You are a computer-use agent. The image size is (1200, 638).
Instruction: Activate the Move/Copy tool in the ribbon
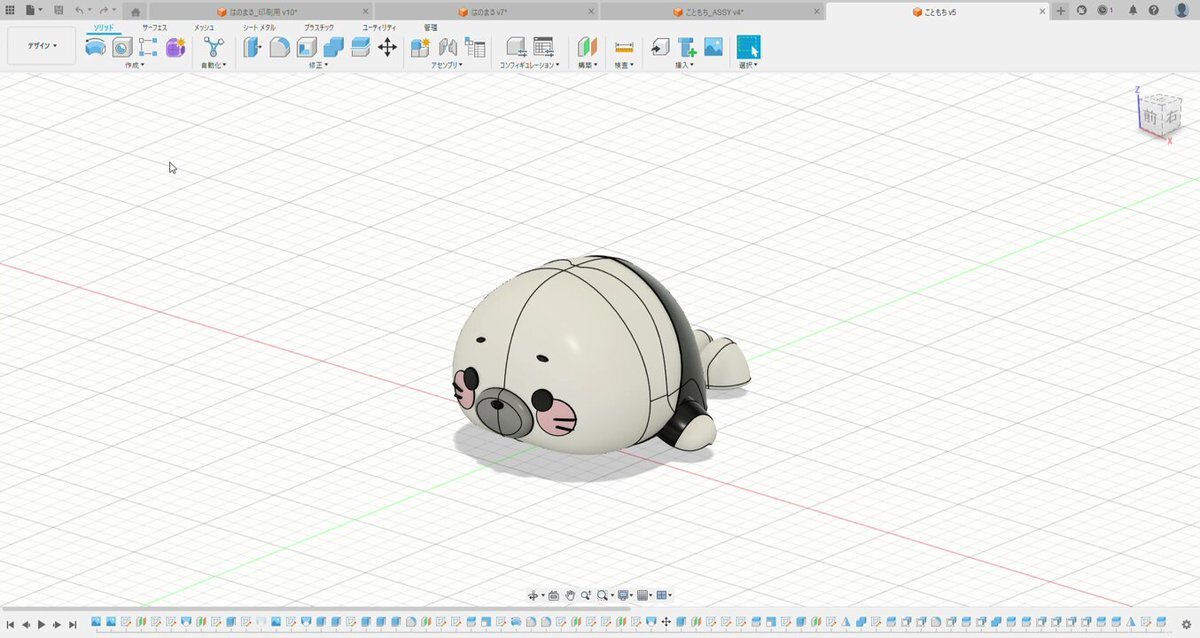tap(388, 47)
